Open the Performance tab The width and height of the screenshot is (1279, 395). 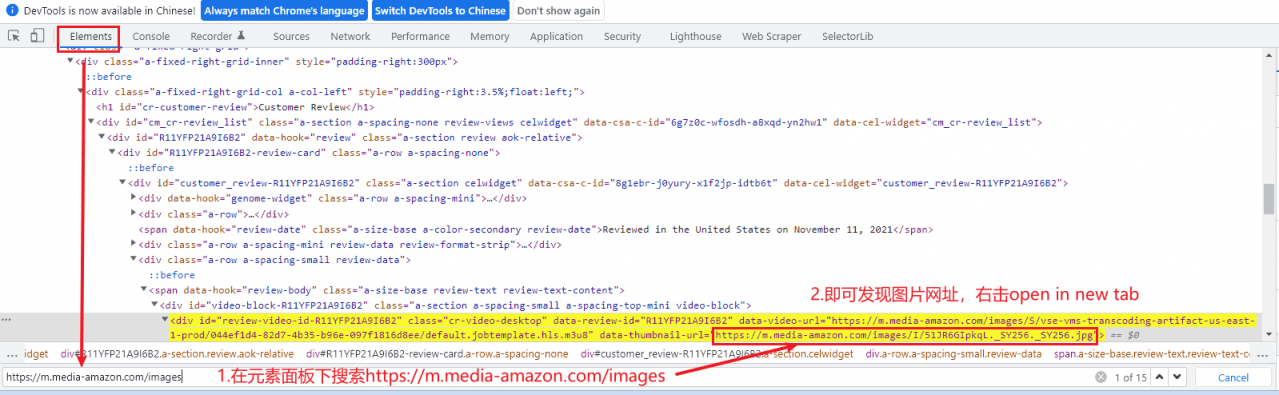(420, 36)
